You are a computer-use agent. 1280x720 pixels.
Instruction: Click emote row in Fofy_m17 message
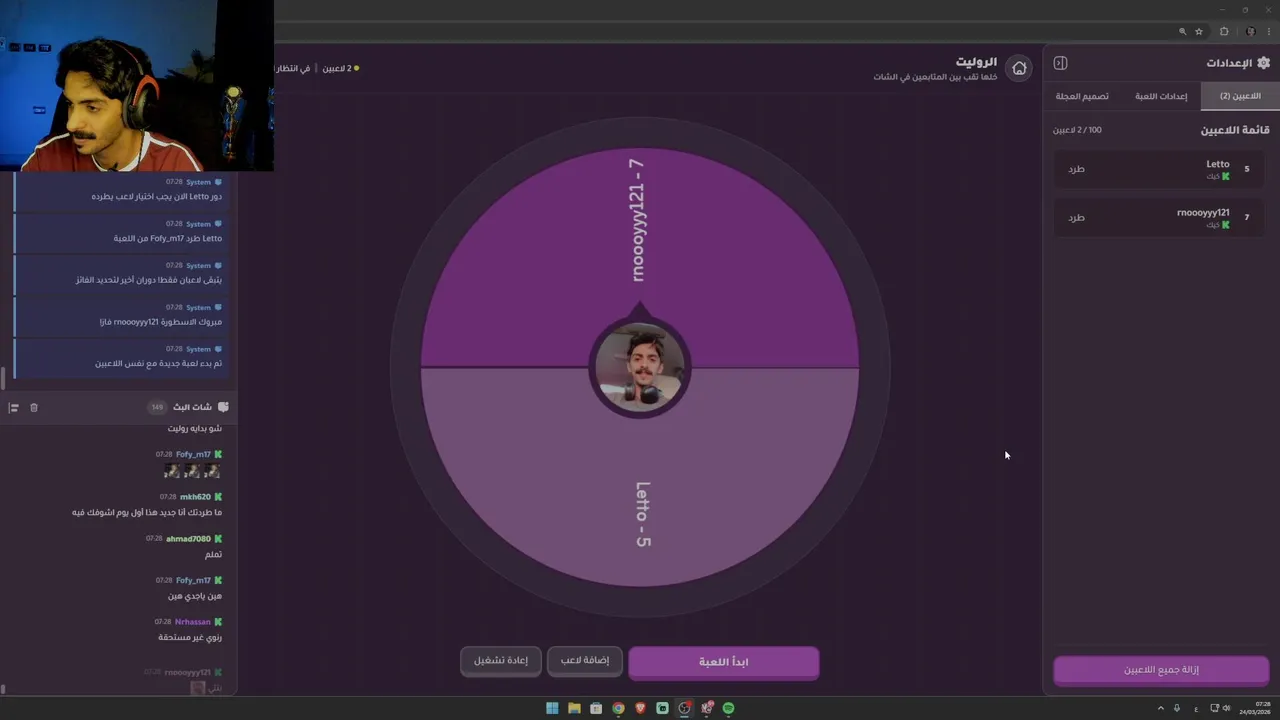(x=192, y=470)
